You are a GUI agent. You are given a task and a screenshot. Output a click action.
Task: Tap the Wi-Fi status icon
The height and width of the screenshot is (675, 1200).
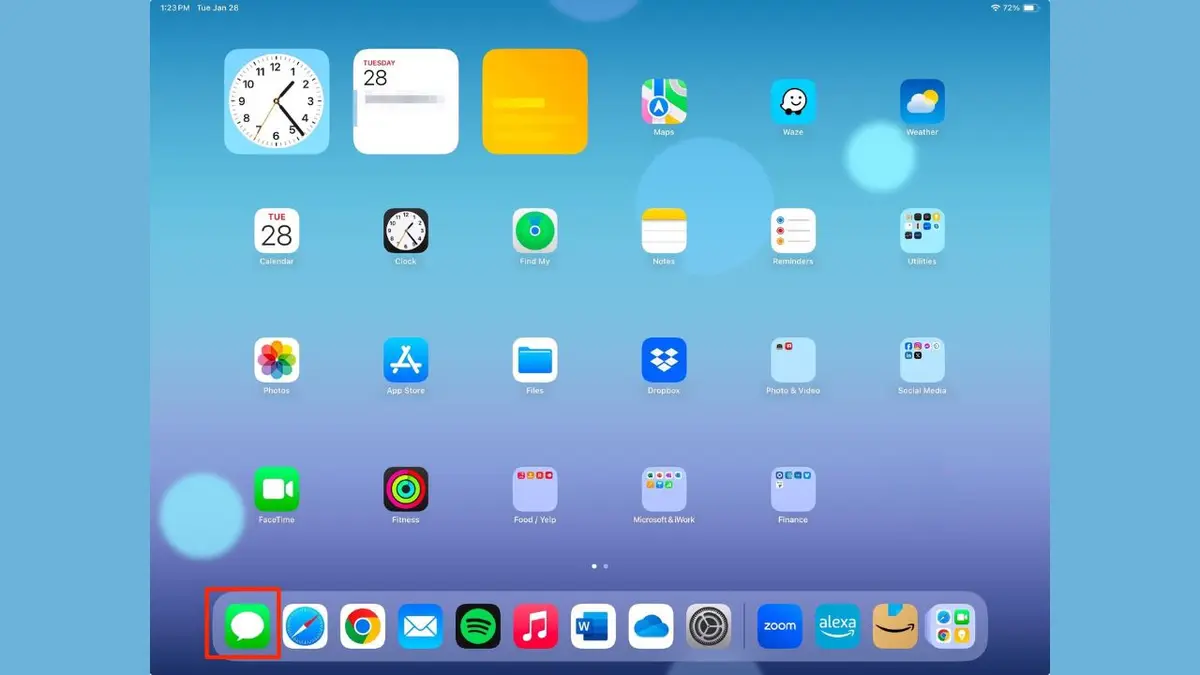click(x=995, y=7)
